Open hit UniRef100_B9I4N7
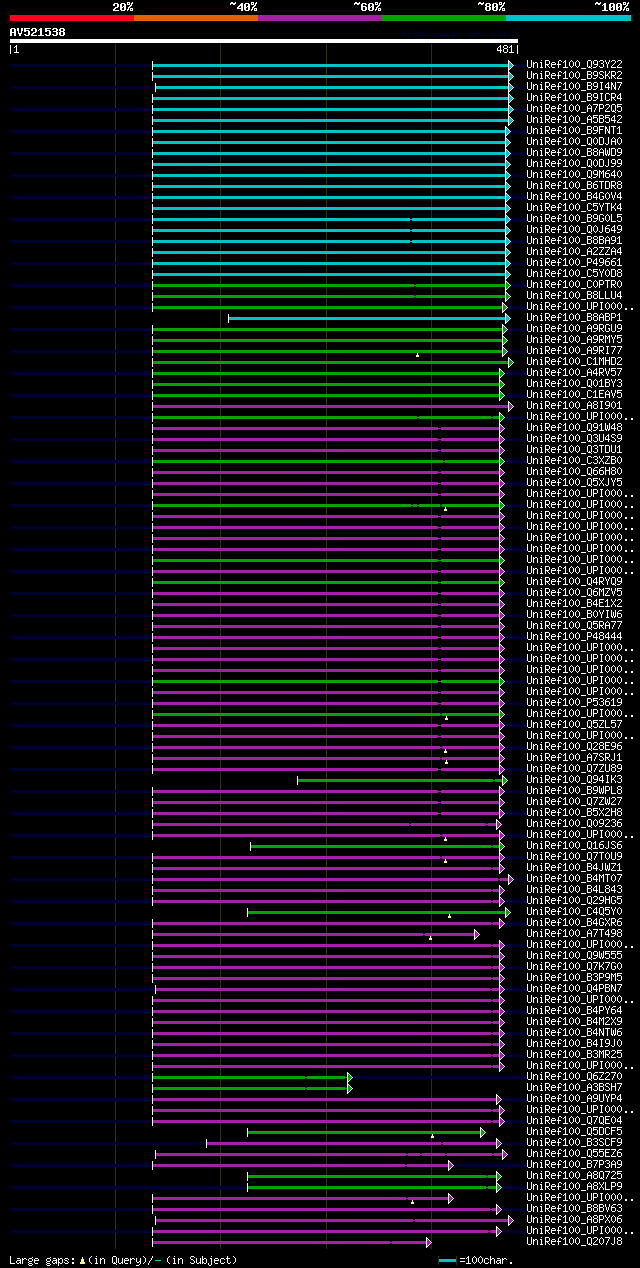 coord(574,86)
